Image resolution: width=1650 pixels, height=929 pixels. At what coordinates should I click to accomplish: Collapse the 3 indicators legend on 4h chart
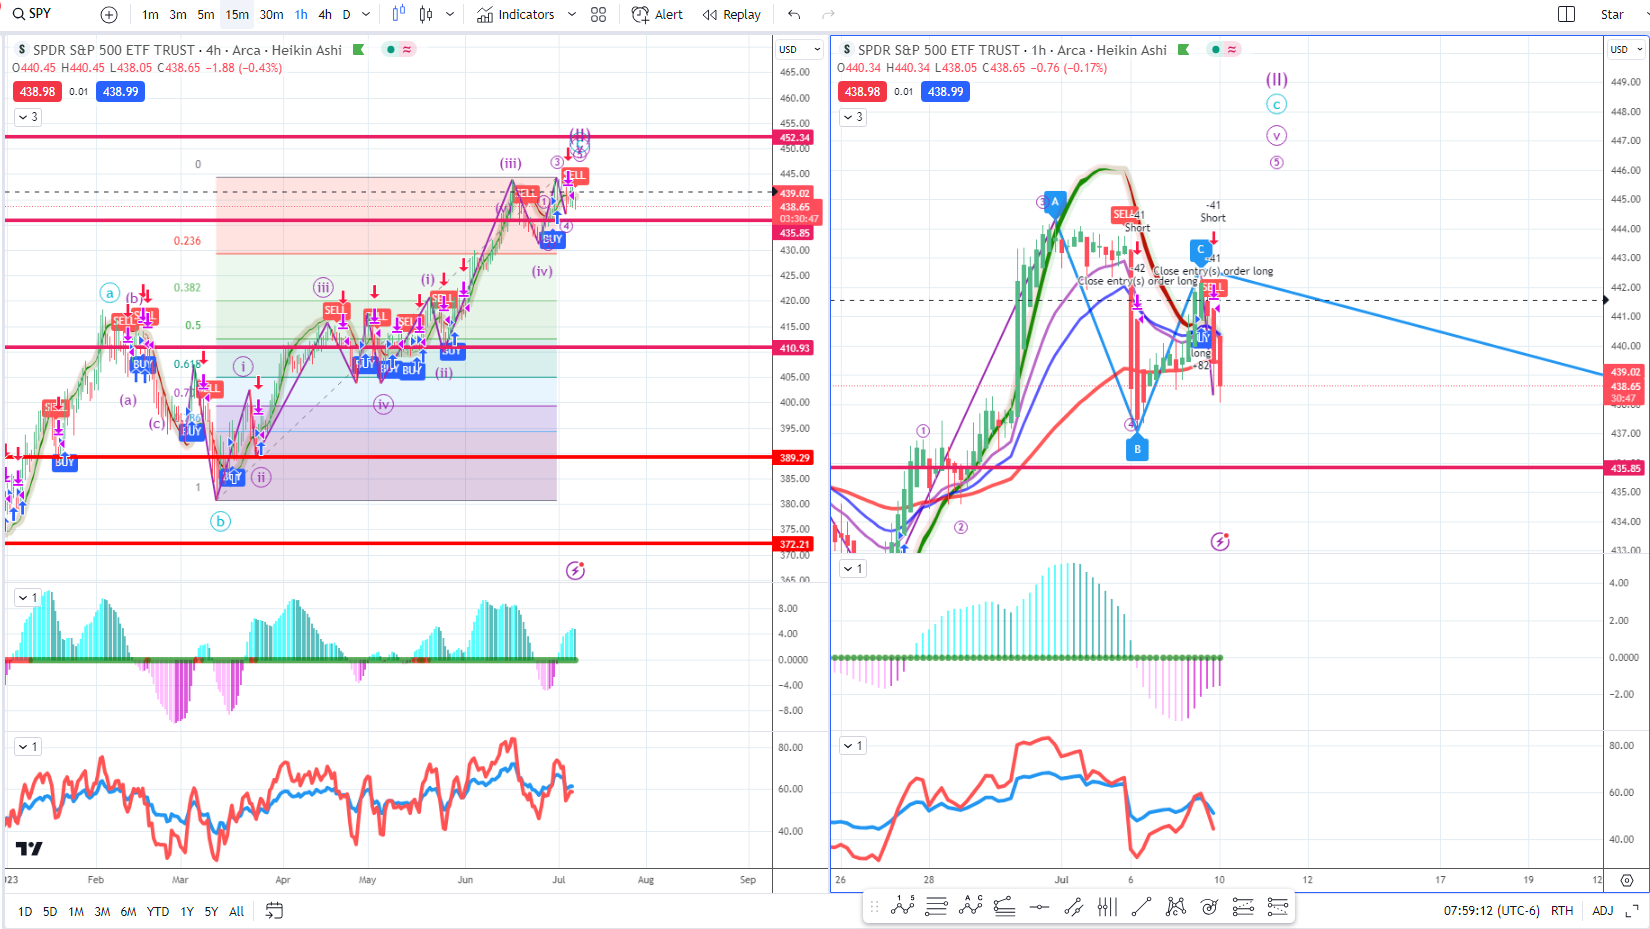[x=27, y=117]
